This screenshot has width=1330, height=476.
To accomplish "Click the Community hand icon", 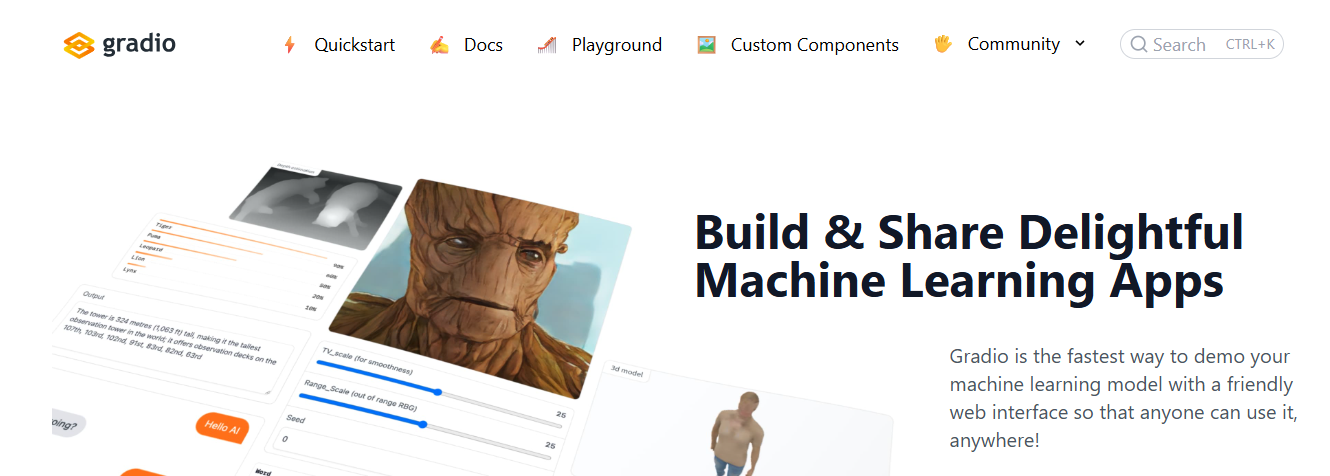I will (x=942, y=44).
